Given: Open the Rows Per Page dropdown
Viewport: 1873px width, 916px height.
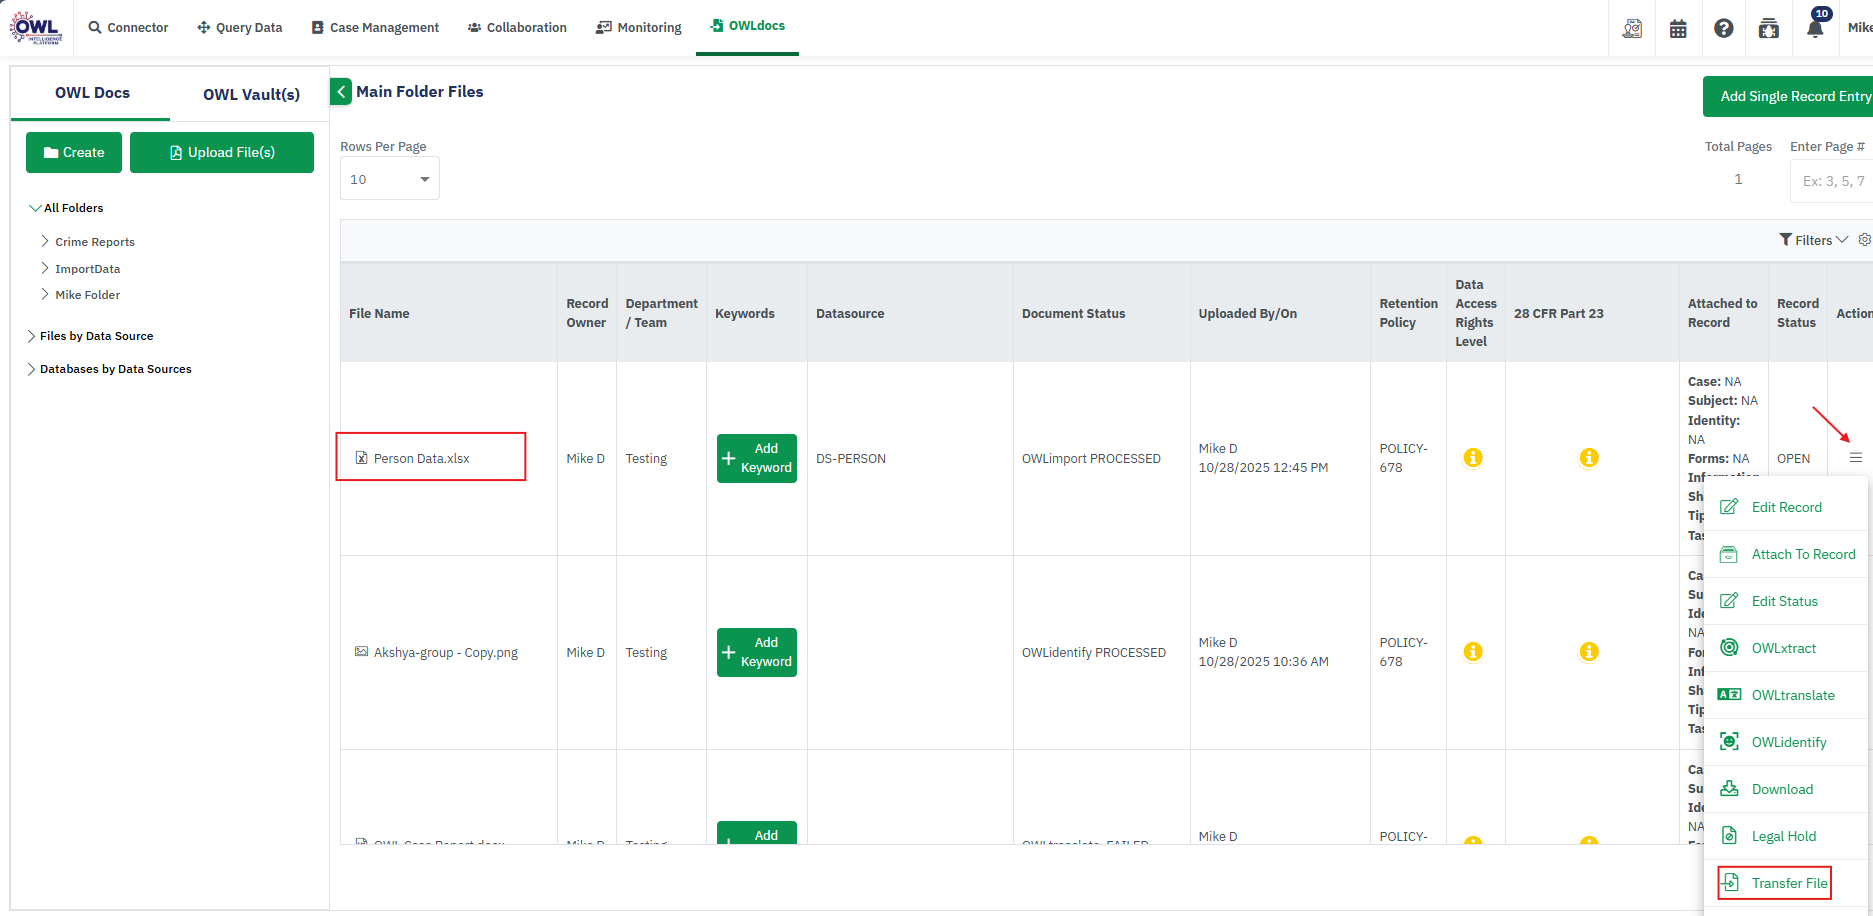Looking at the screenshot, I should click(x=389, y=180).
